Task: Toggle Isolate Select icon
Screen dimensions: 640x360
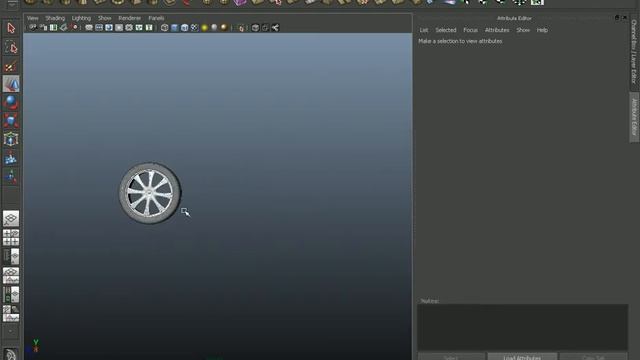Action: [x=241, y=27]
